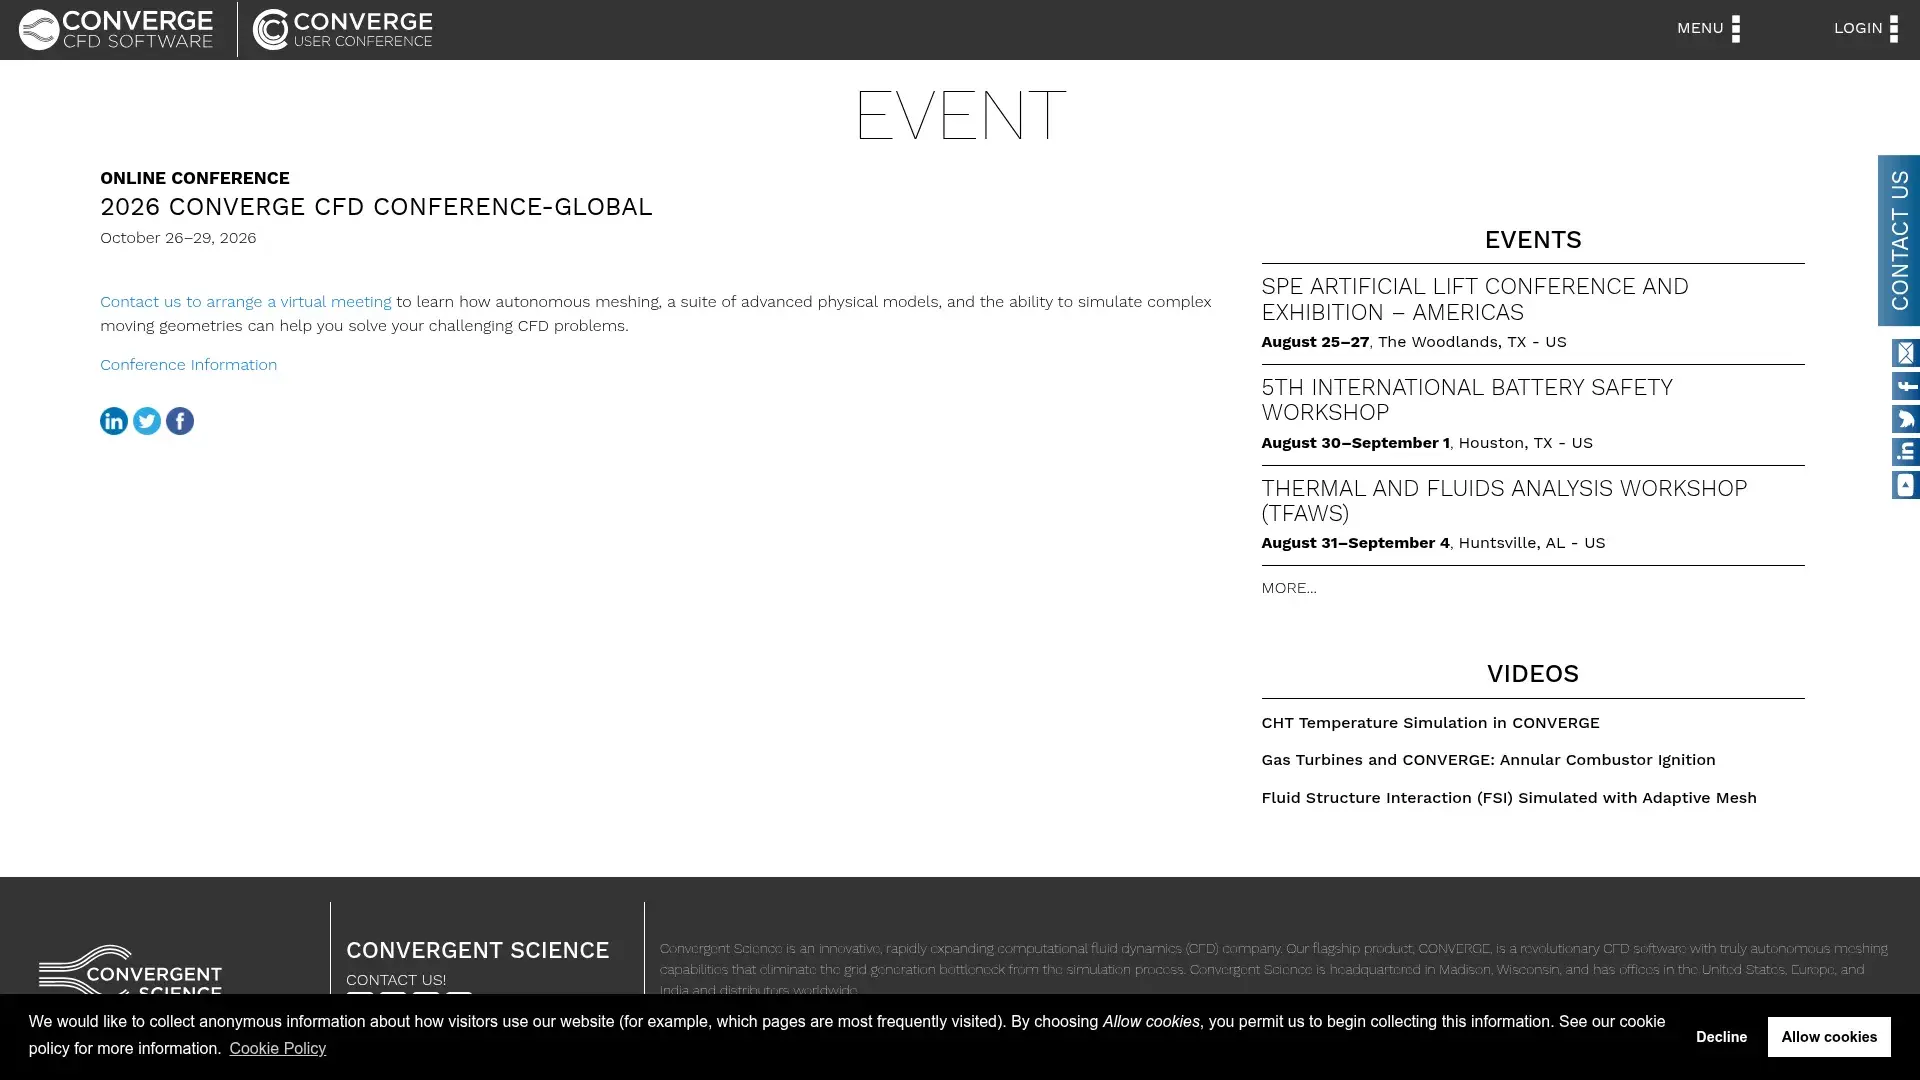
Task: Share the event on LinkedIn
Action: (x=114, y=421)
